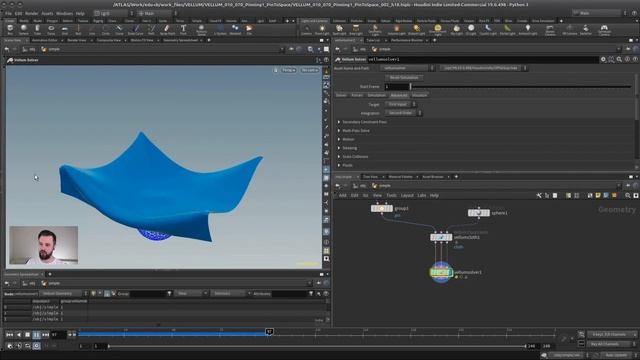Toggle points display in geometry spreadsheet

pyautogui.click(x=93, y=293)
